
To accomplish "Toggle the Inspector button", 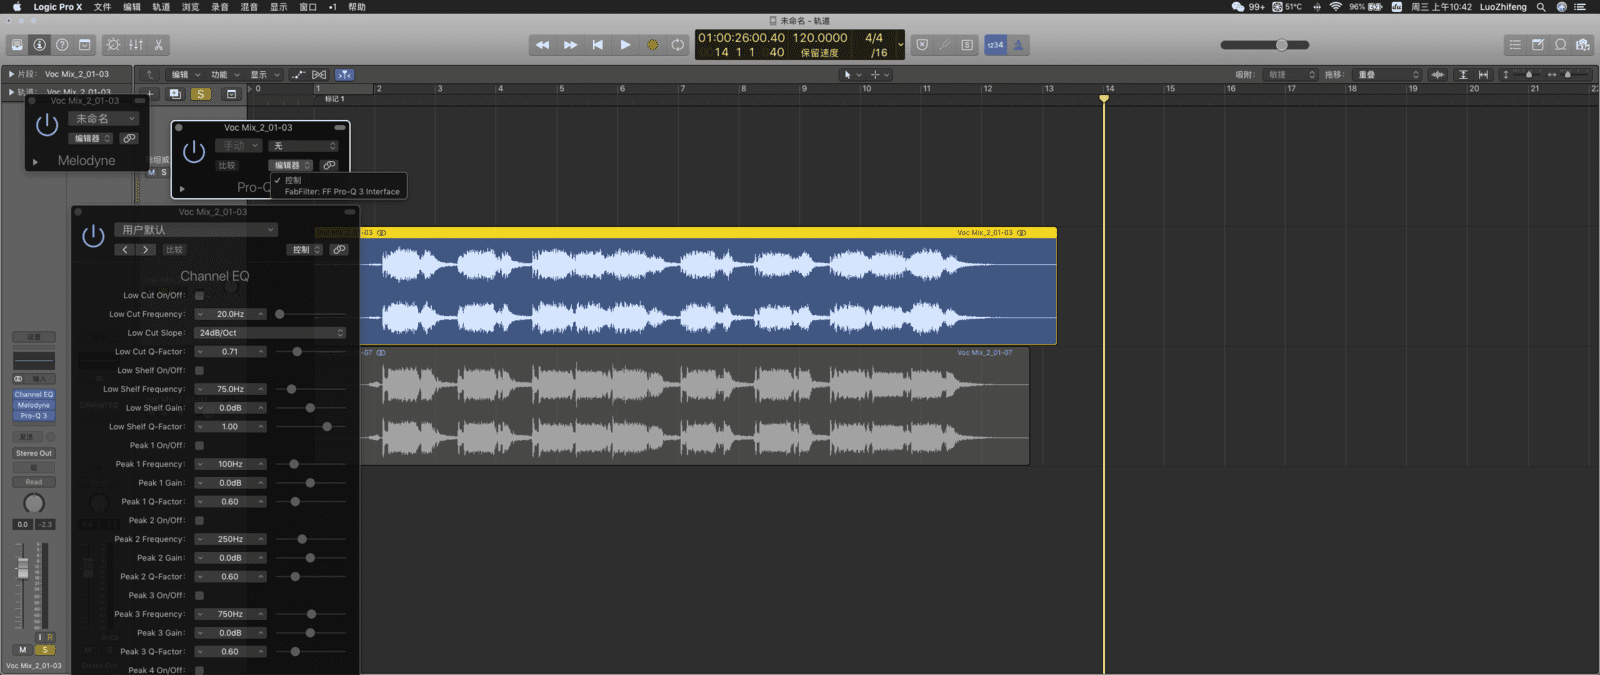I will 39,45.
